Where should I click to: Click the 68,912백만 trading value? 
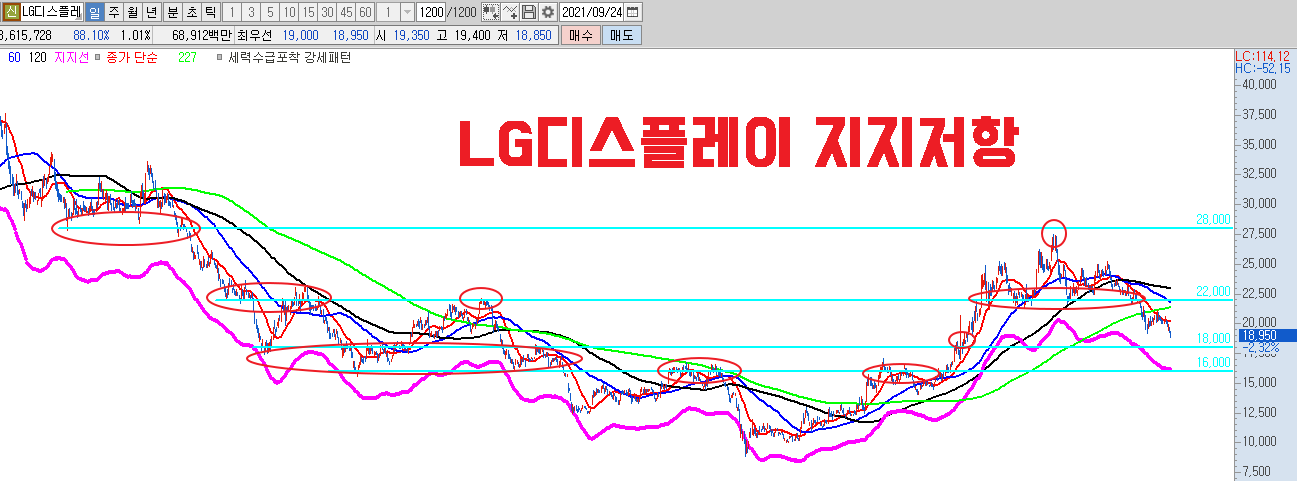click(202, 35)
